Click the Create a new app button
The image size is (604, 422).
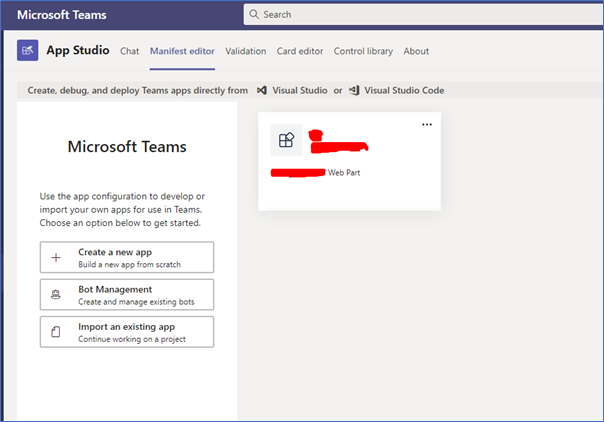coord(127,257)
